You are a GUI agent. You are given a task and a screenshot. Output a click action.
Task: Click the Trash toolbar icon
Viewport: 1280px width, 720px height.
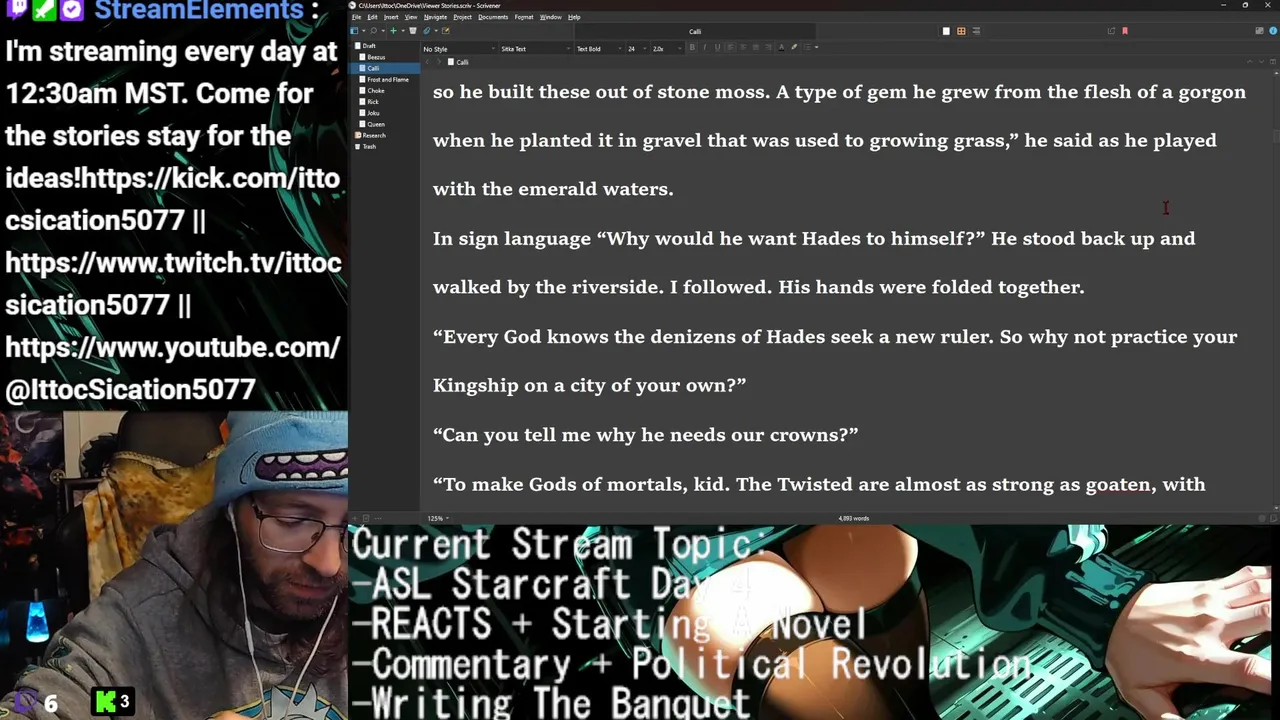click(x=413, y=31)
